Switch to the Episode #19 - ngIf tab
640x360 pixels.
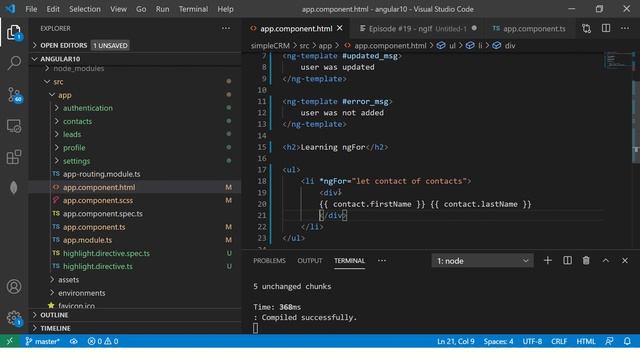pyautogui.click(x=418, y=29)
